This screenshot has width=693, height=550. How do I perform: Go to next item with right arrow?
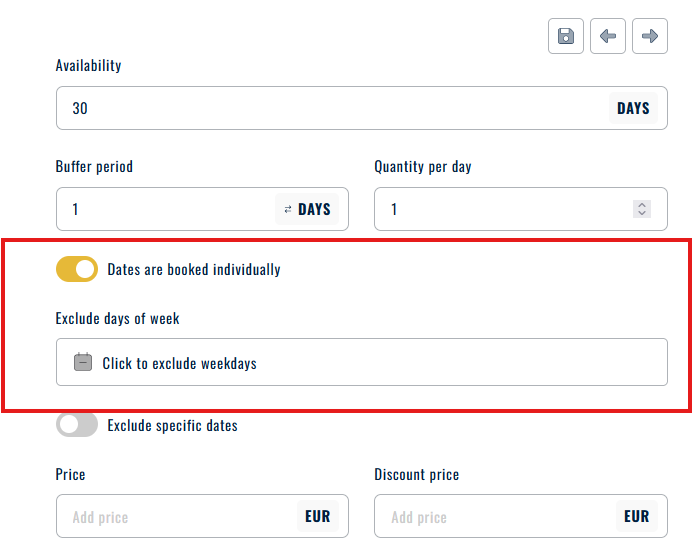650,37
